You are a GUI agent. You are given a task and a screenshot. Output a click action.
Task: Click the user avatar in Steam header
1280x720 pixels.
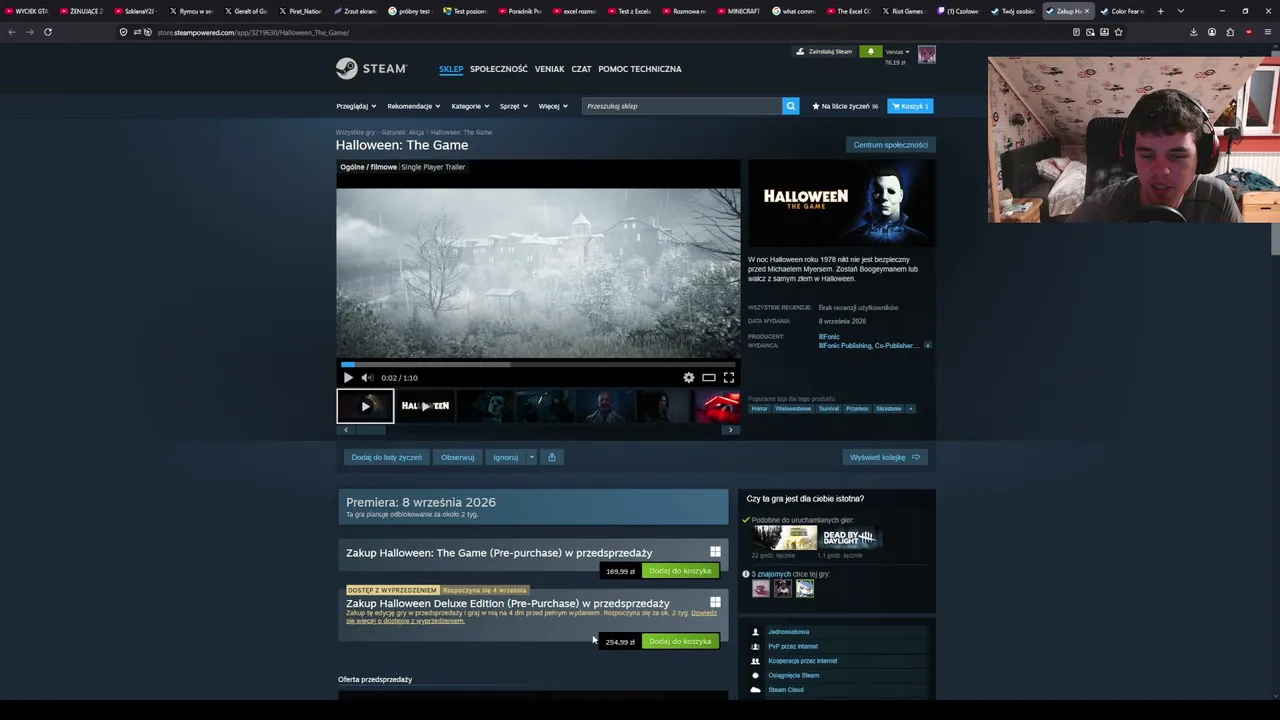(927, 55)
